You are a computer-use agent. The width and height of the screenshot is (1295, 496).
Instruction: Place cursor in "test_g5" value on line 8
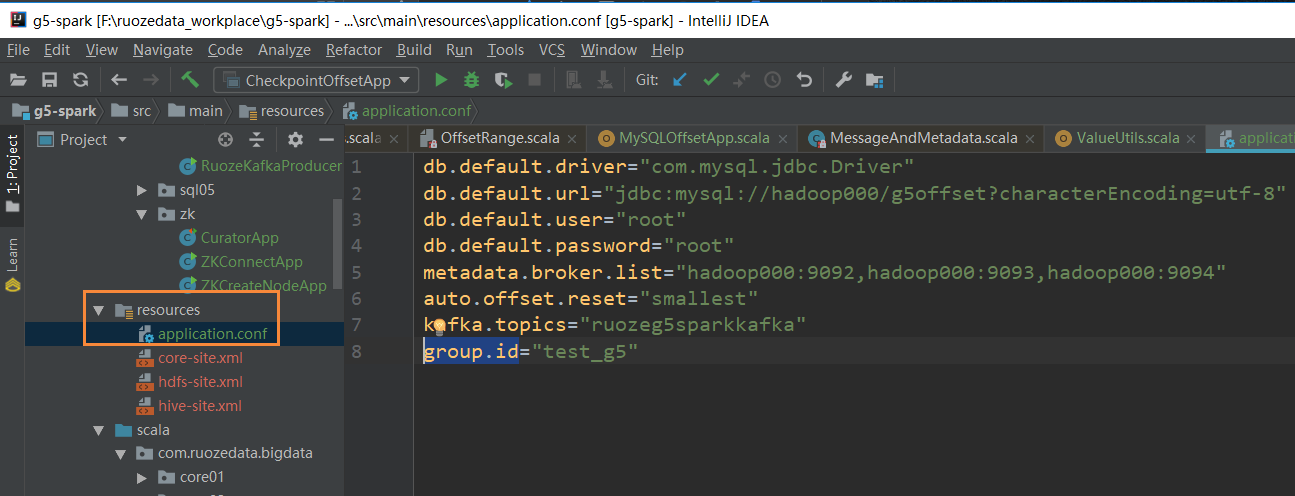[585, 351]
